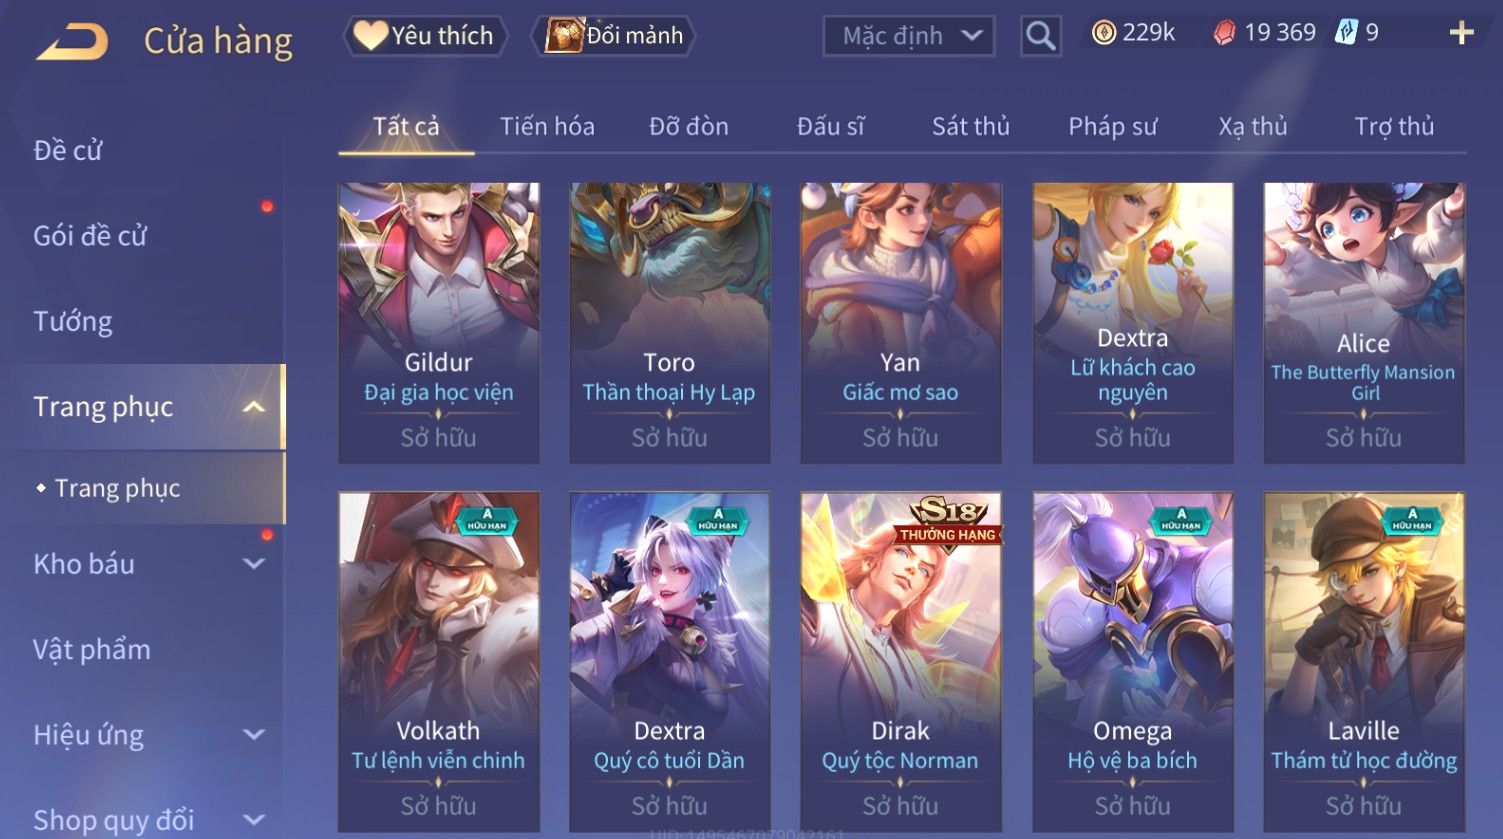Select Gildur Đại gia học viện skin
This screenshot has width=1503, height=839.
[438, 322]
